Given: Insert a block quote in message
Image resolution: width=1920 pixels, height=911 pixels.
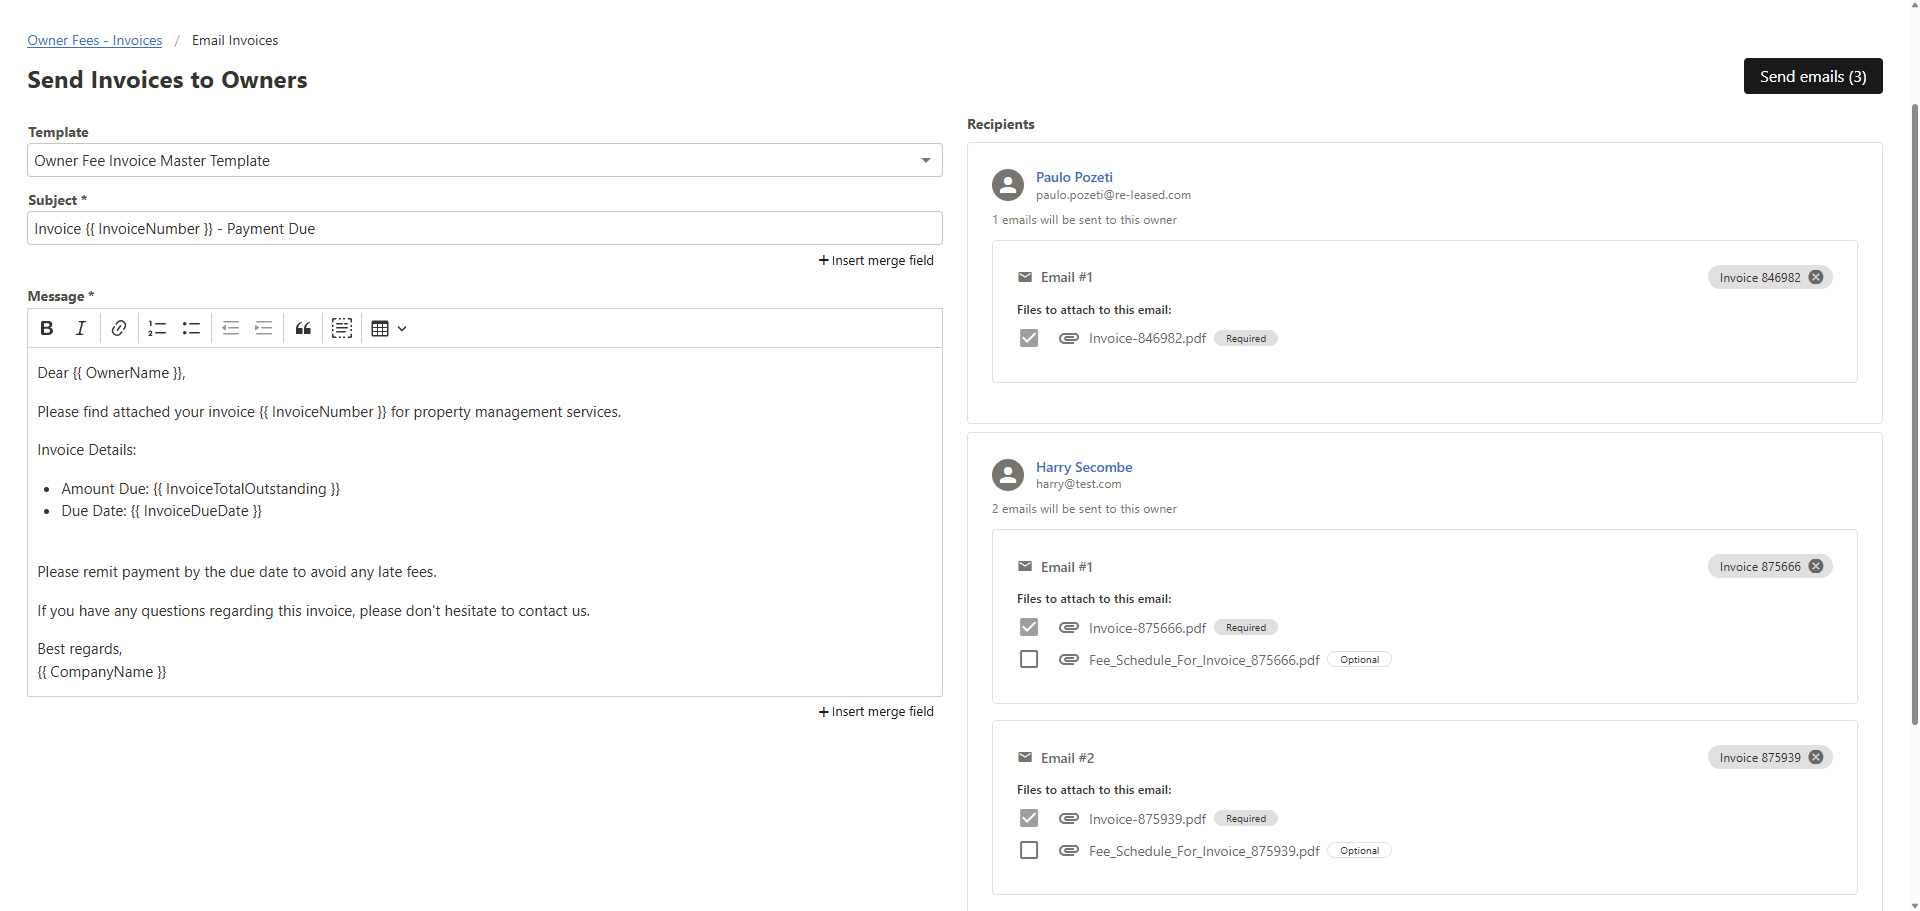Looking at the screenshot, I should (303, 328).
